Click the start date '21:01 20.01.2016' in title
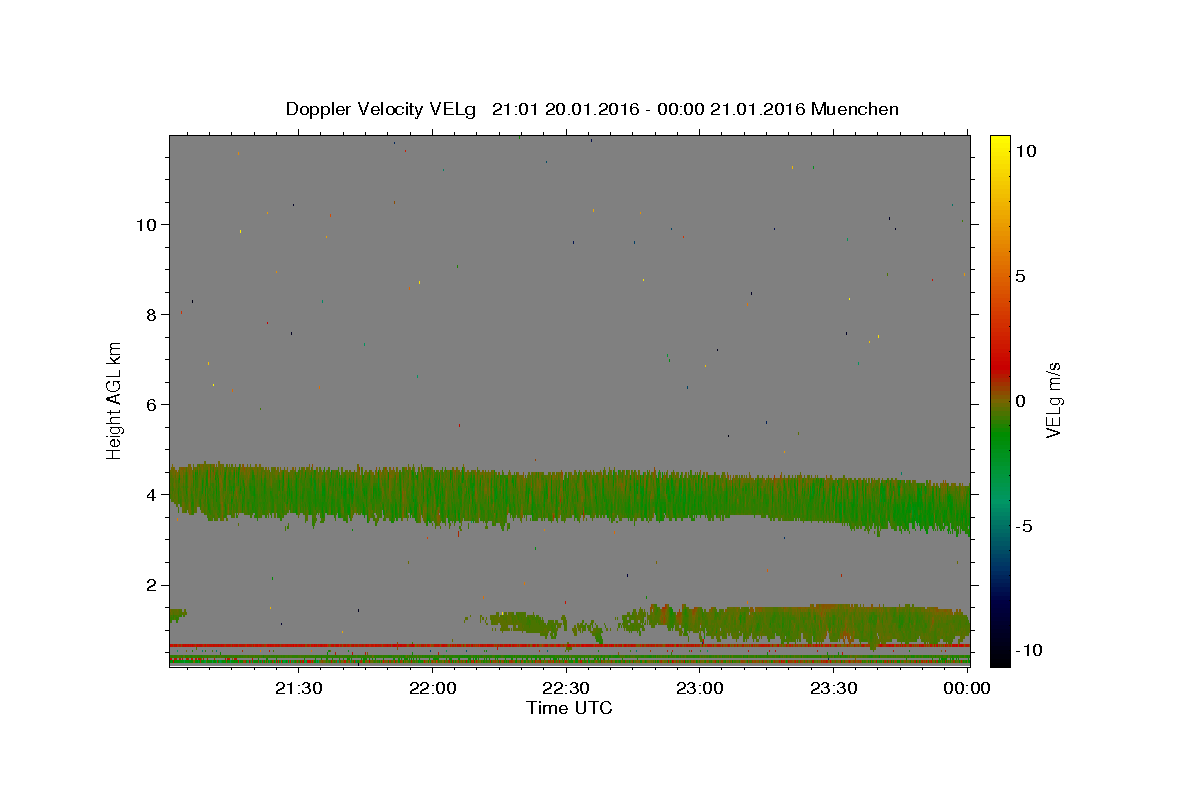1200x800 pixels. coord(564,109)
